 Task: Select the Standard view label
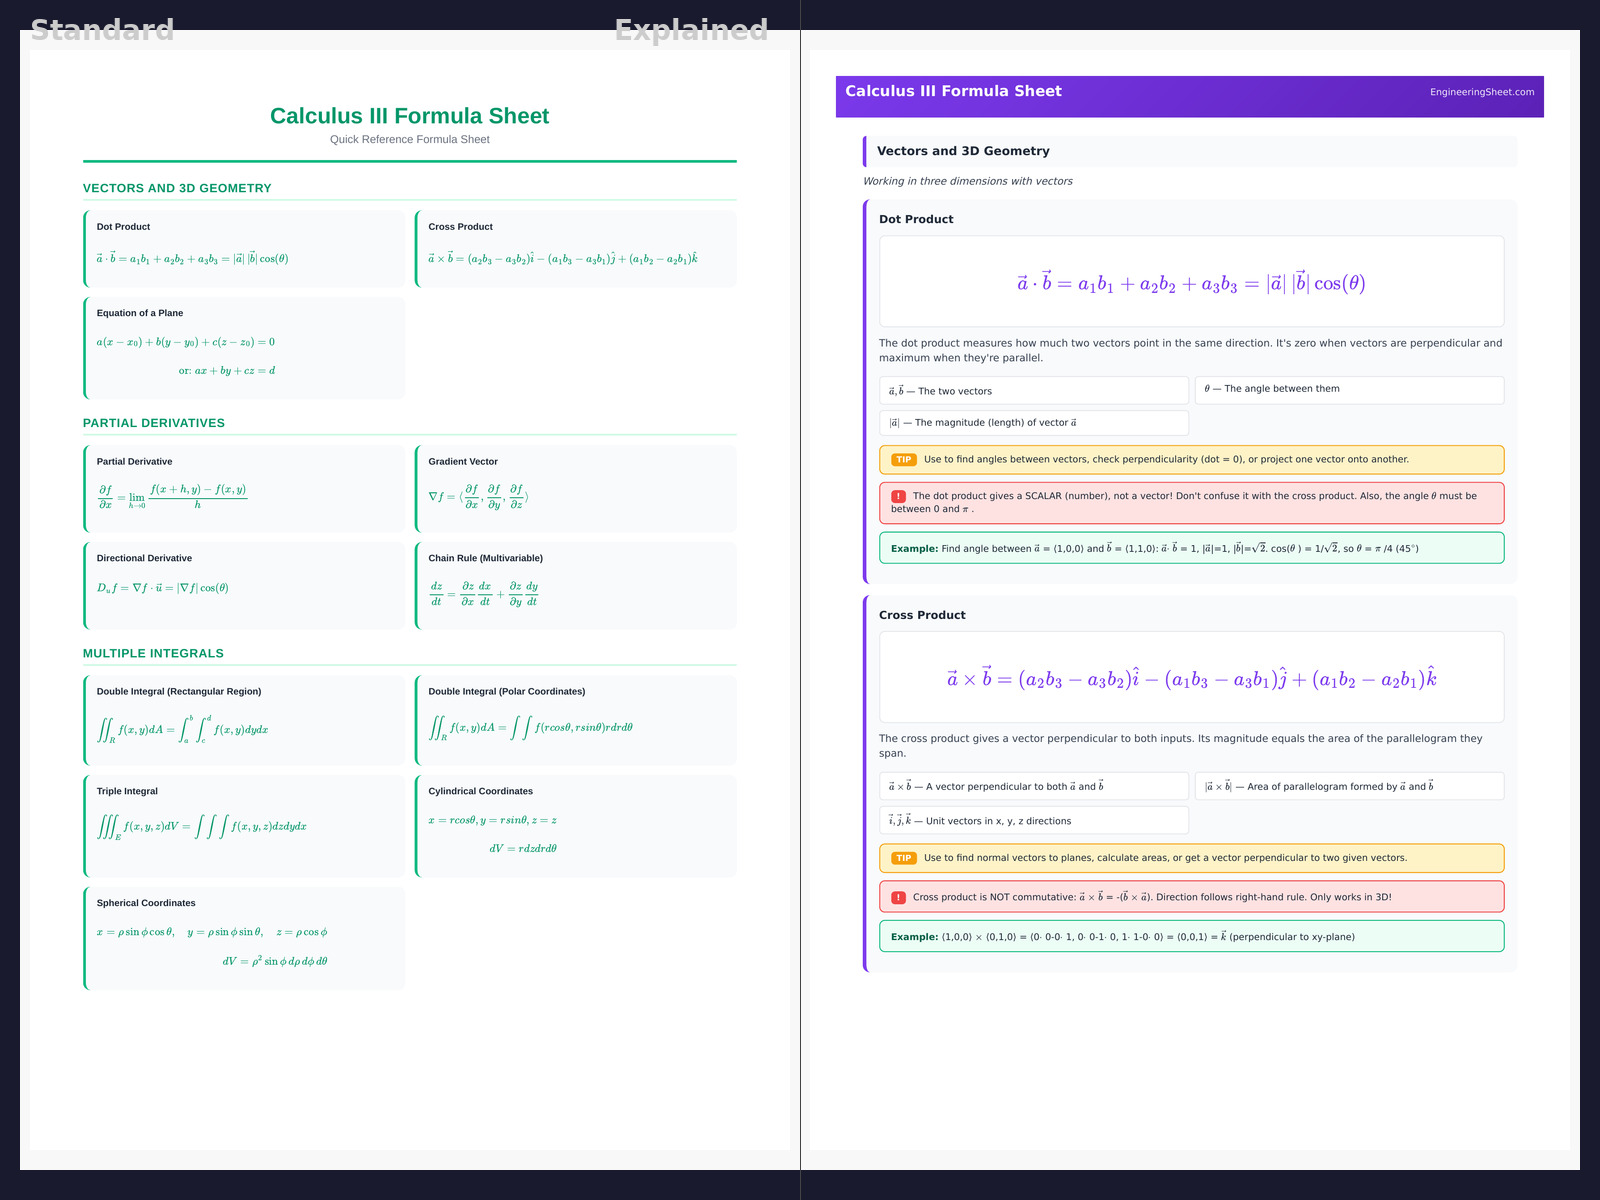(x=102, y=30)
